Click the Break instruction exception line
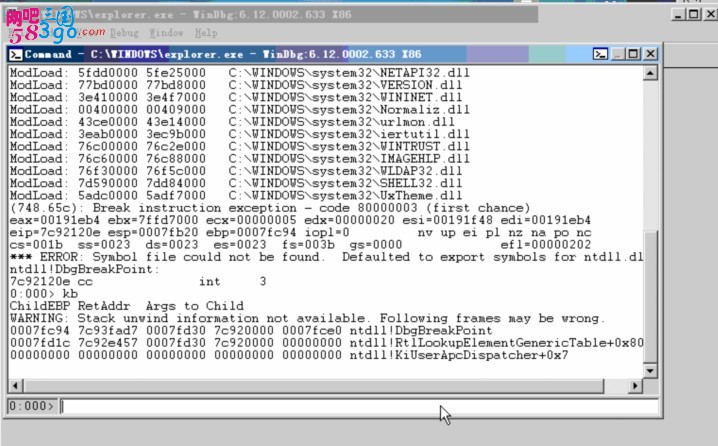718x446 pixels. click(x=270, y=208)
